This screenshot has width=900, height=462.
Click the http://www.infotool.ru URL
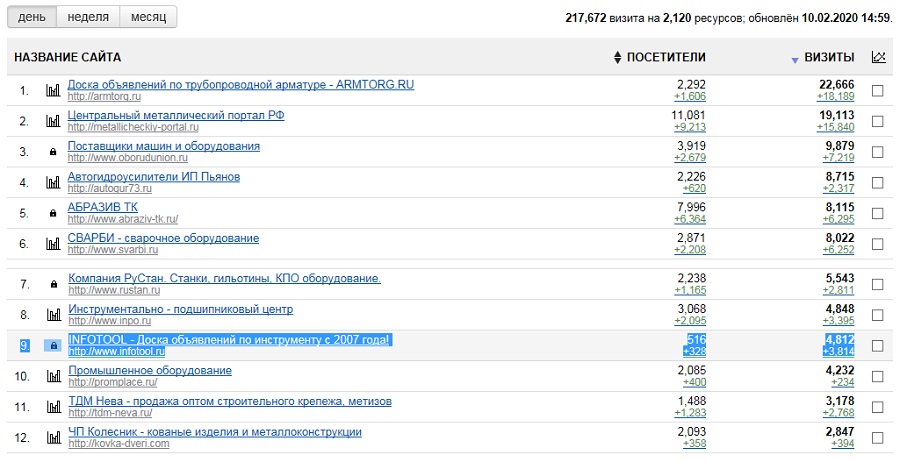(x=117, y=351)
